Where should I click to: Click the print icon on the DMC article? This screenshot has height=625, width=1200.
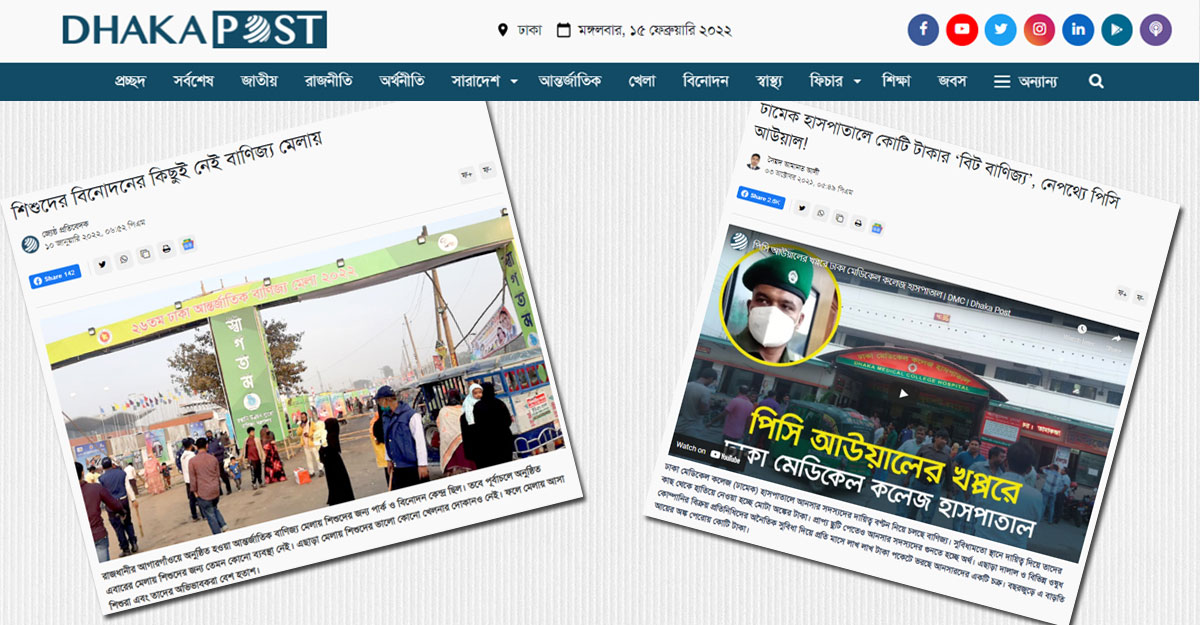(858, 224)
